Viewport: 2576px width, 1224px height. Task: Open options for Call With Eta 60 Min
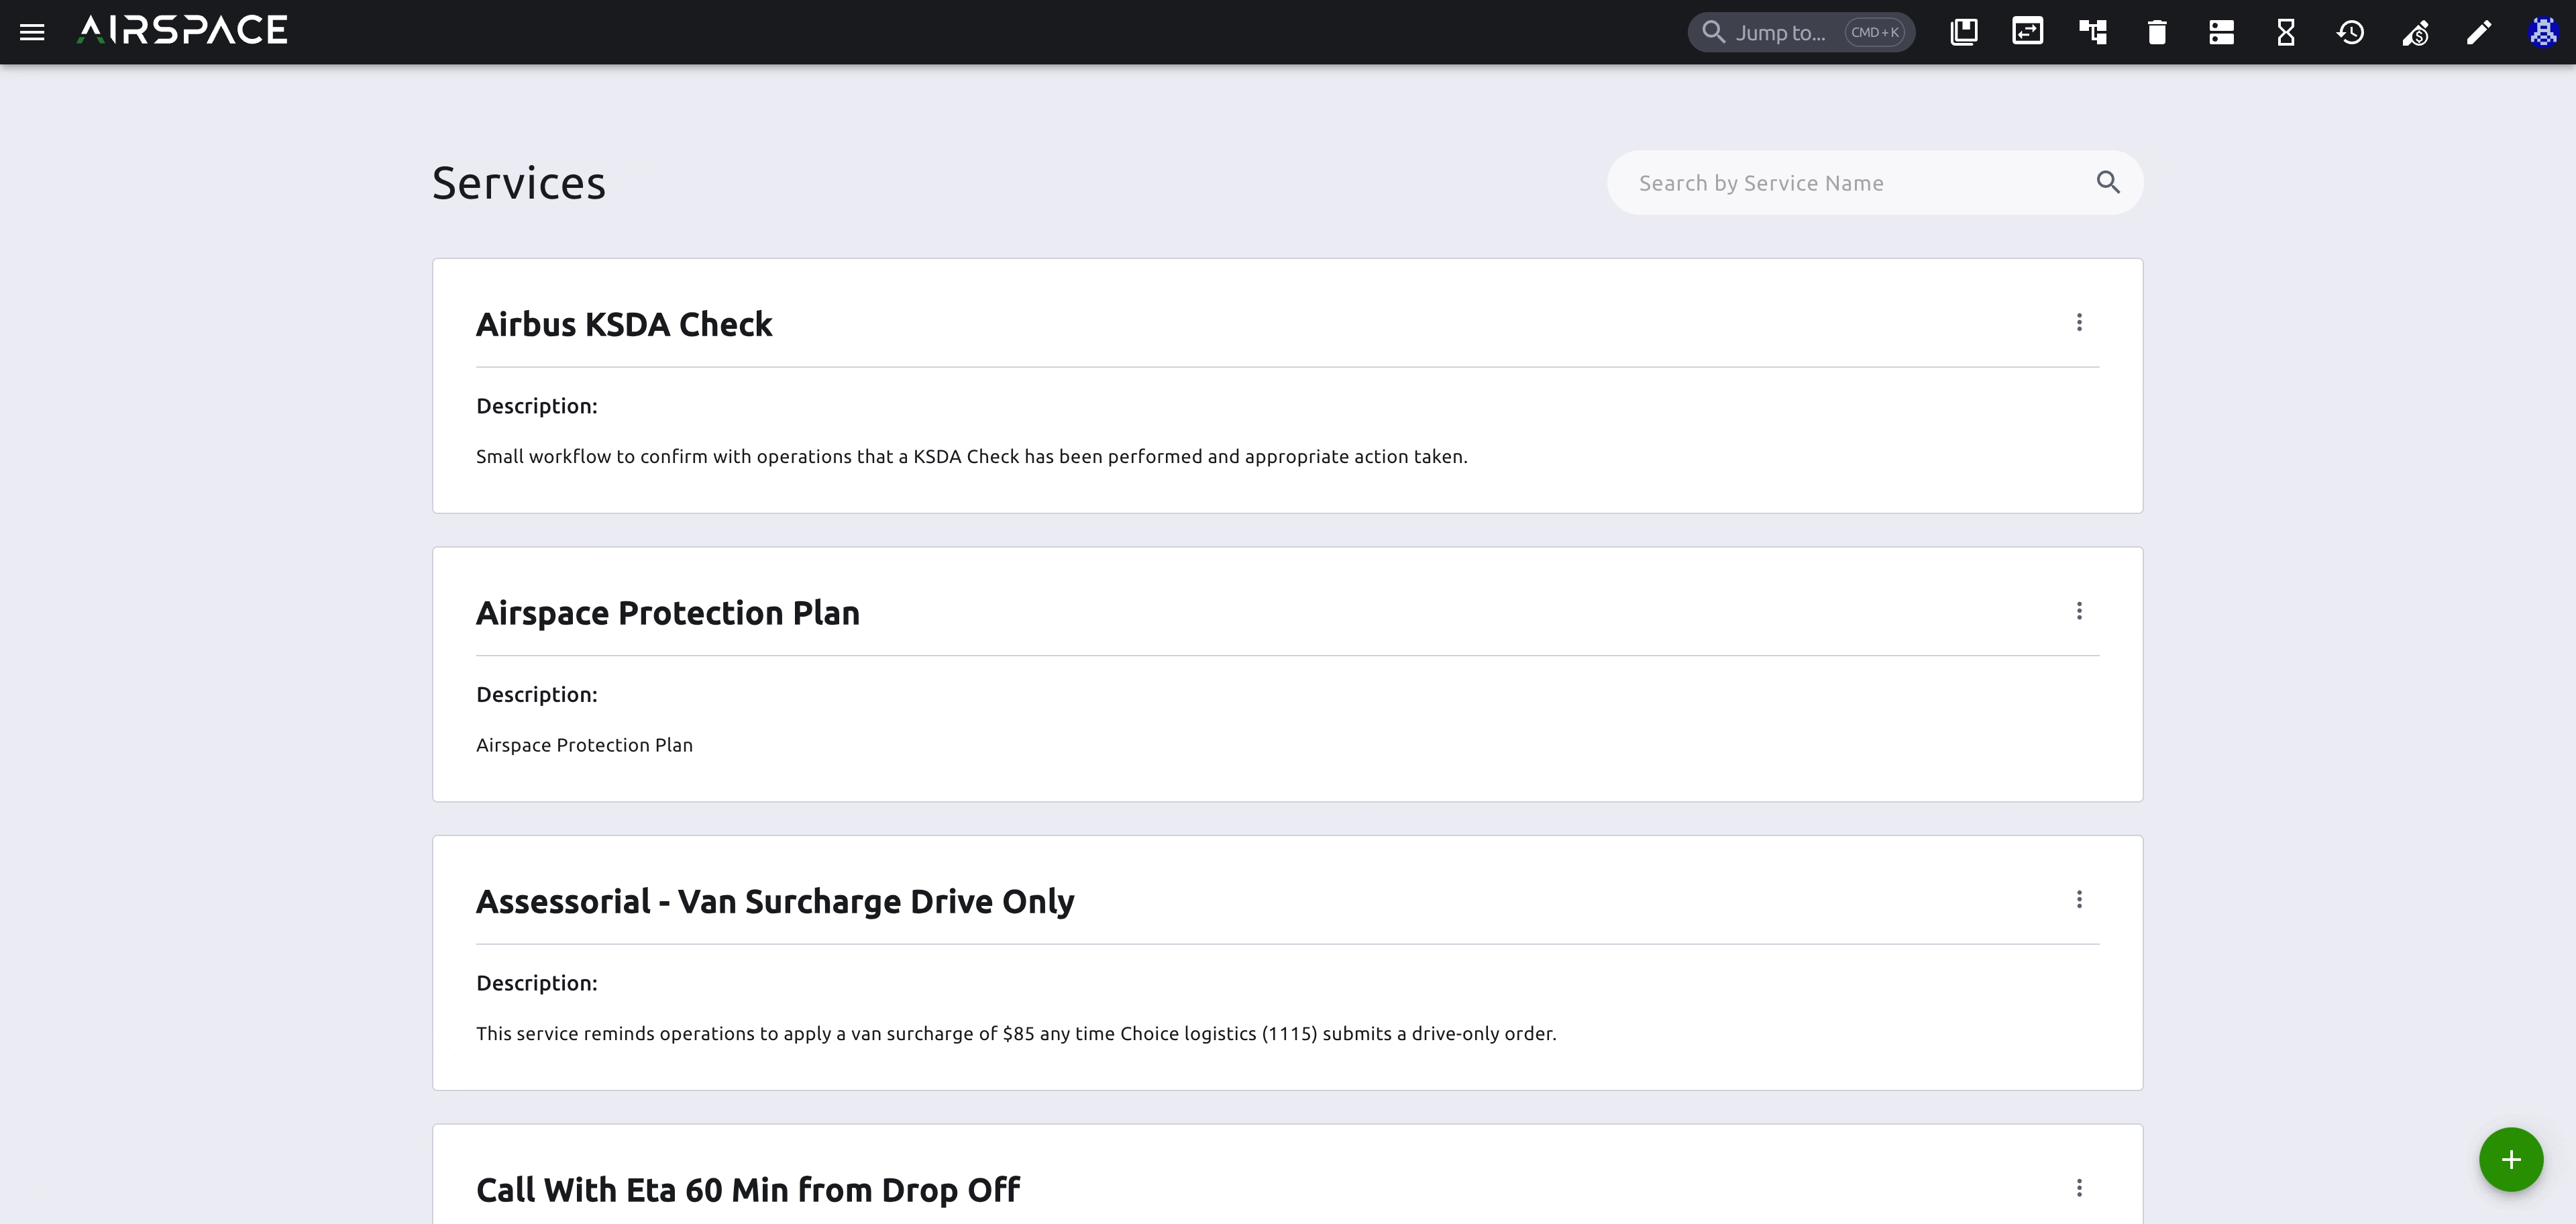[x=2079, y=1188]
